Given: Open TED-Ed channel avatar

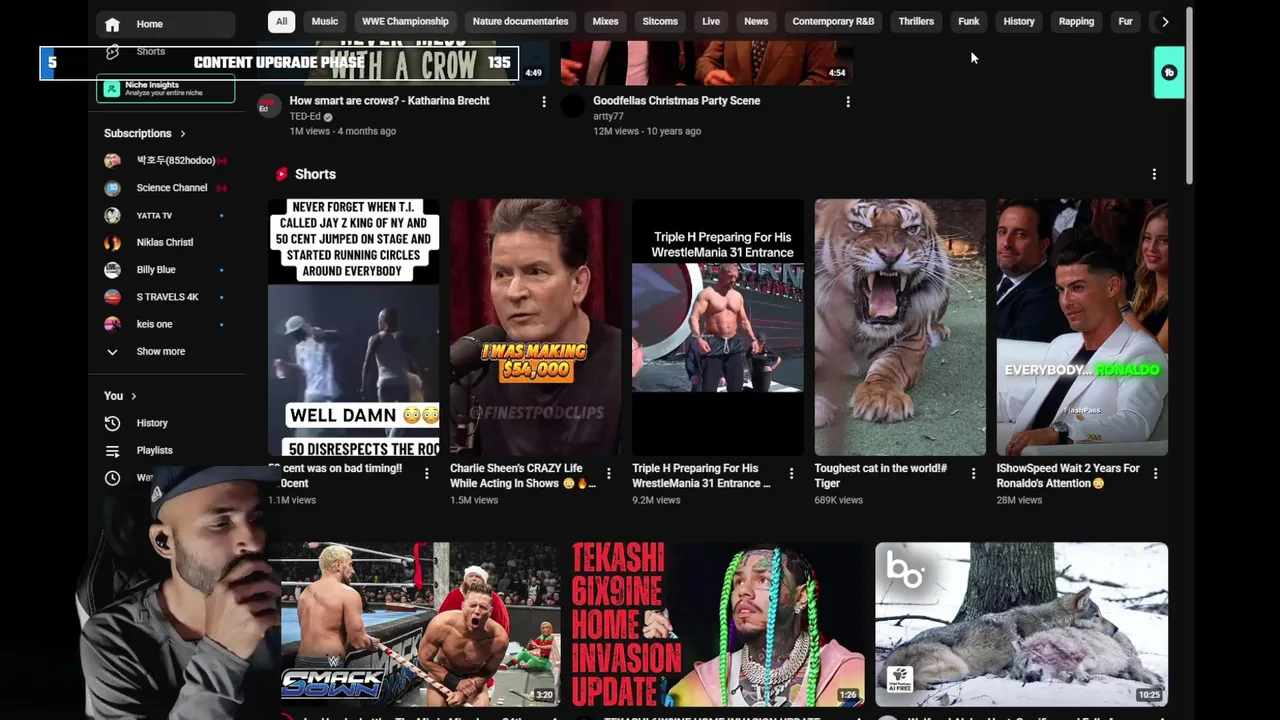Looking at the screenshot, I should pos(269,106).
